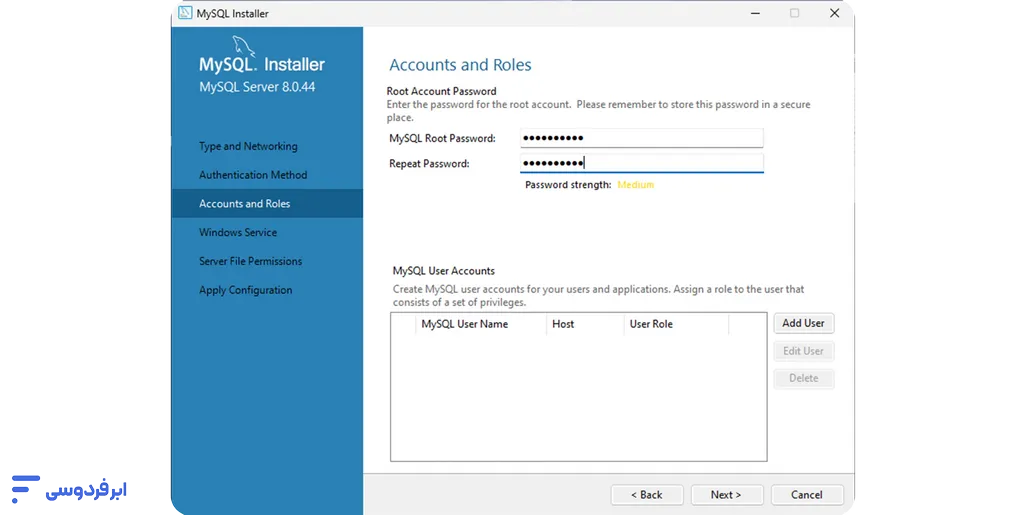Cancel the MySQL installation

pos(807,495)
